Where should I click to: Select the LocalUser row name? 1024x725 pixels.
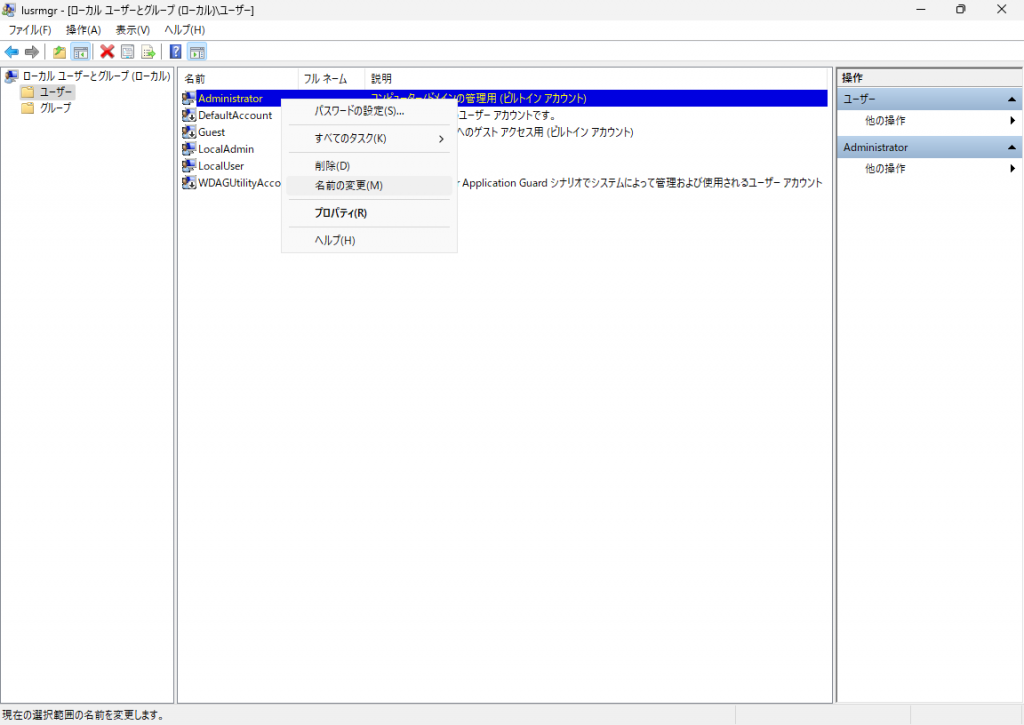coord(221,166)
